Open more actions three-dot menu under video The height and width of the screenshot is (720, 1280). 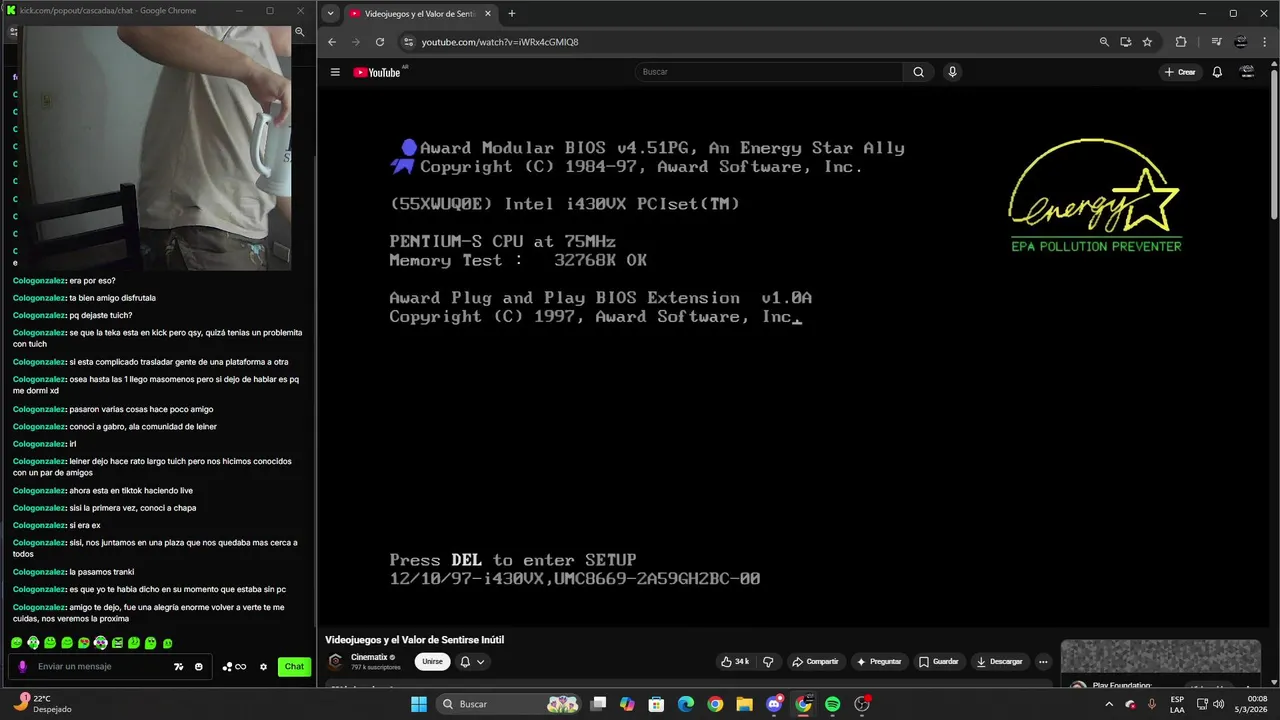coord(1043,662)
